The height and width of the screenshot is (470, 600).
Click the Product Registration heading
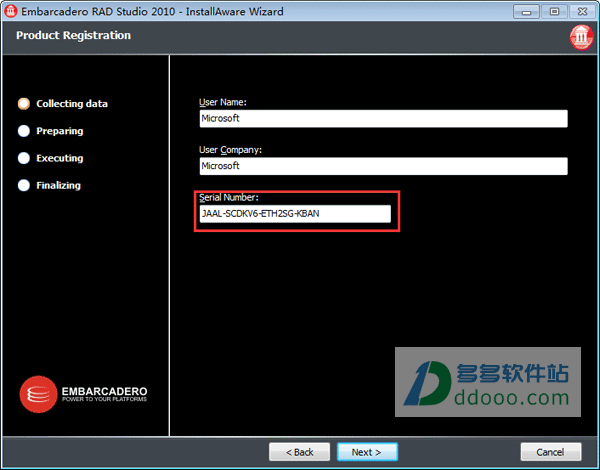click(73, 35)
